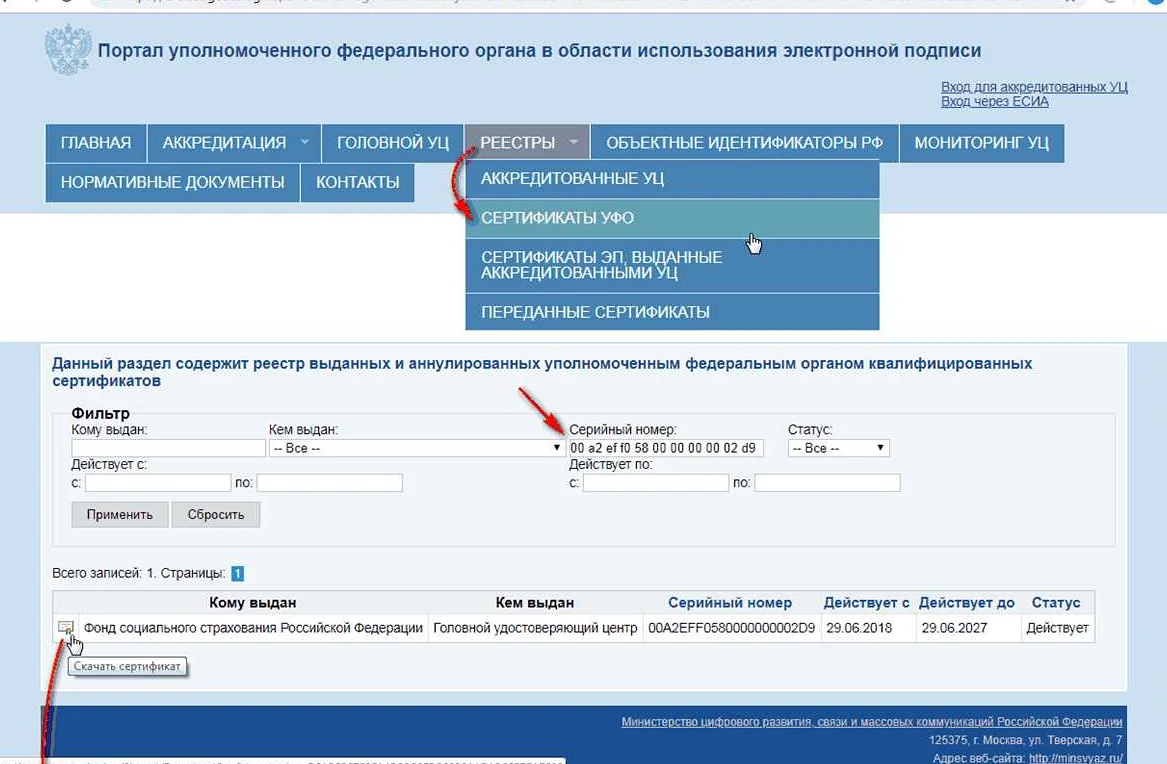Click the Кому выдан filter input field

168,448
